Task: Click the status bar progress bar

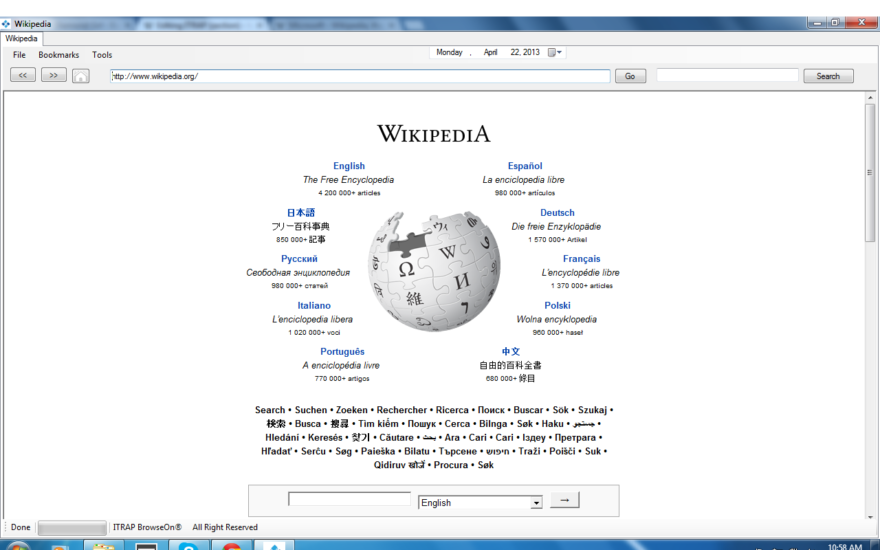Action: point(72,528)
